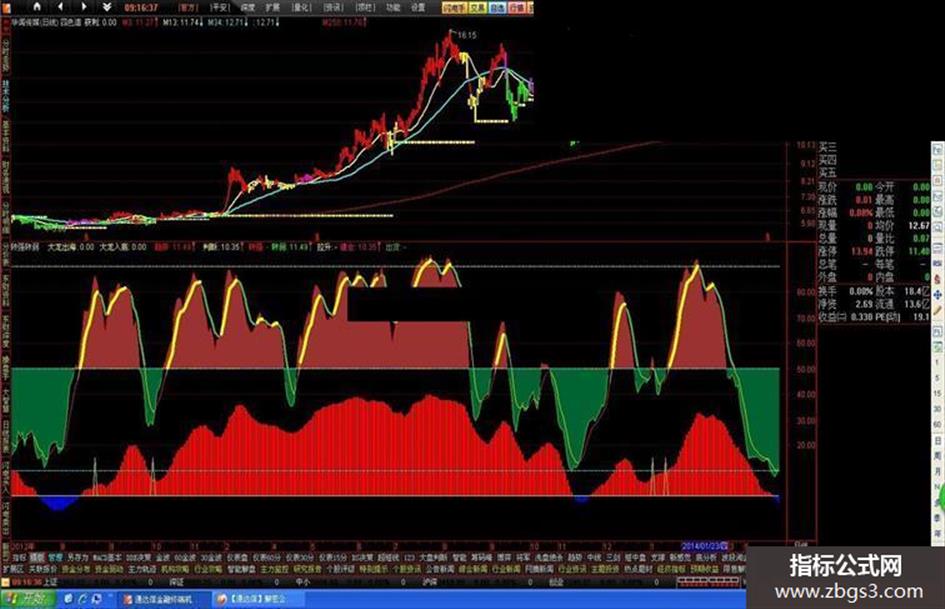Choose the 大盘判断 indicator tab

434,558
